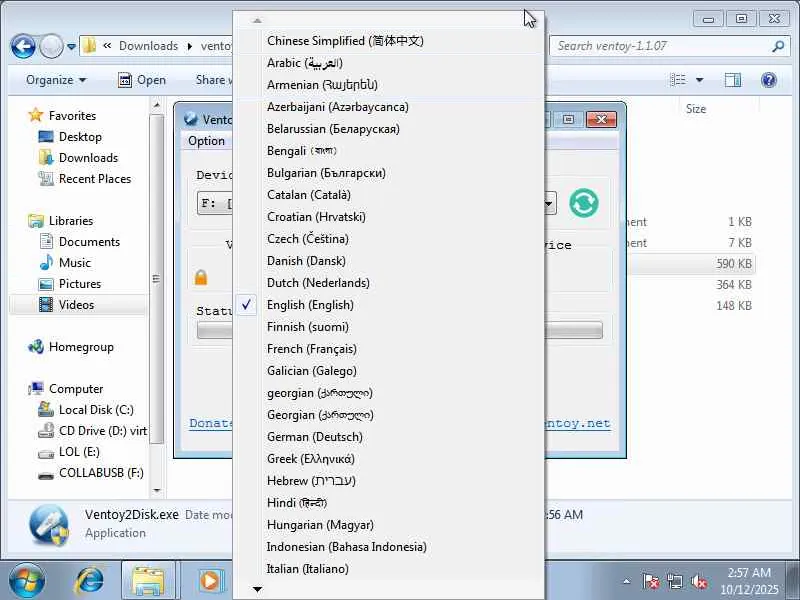Open Downloads in navigation pane
Screen dimensions: 800x600
tap(79, 158)
